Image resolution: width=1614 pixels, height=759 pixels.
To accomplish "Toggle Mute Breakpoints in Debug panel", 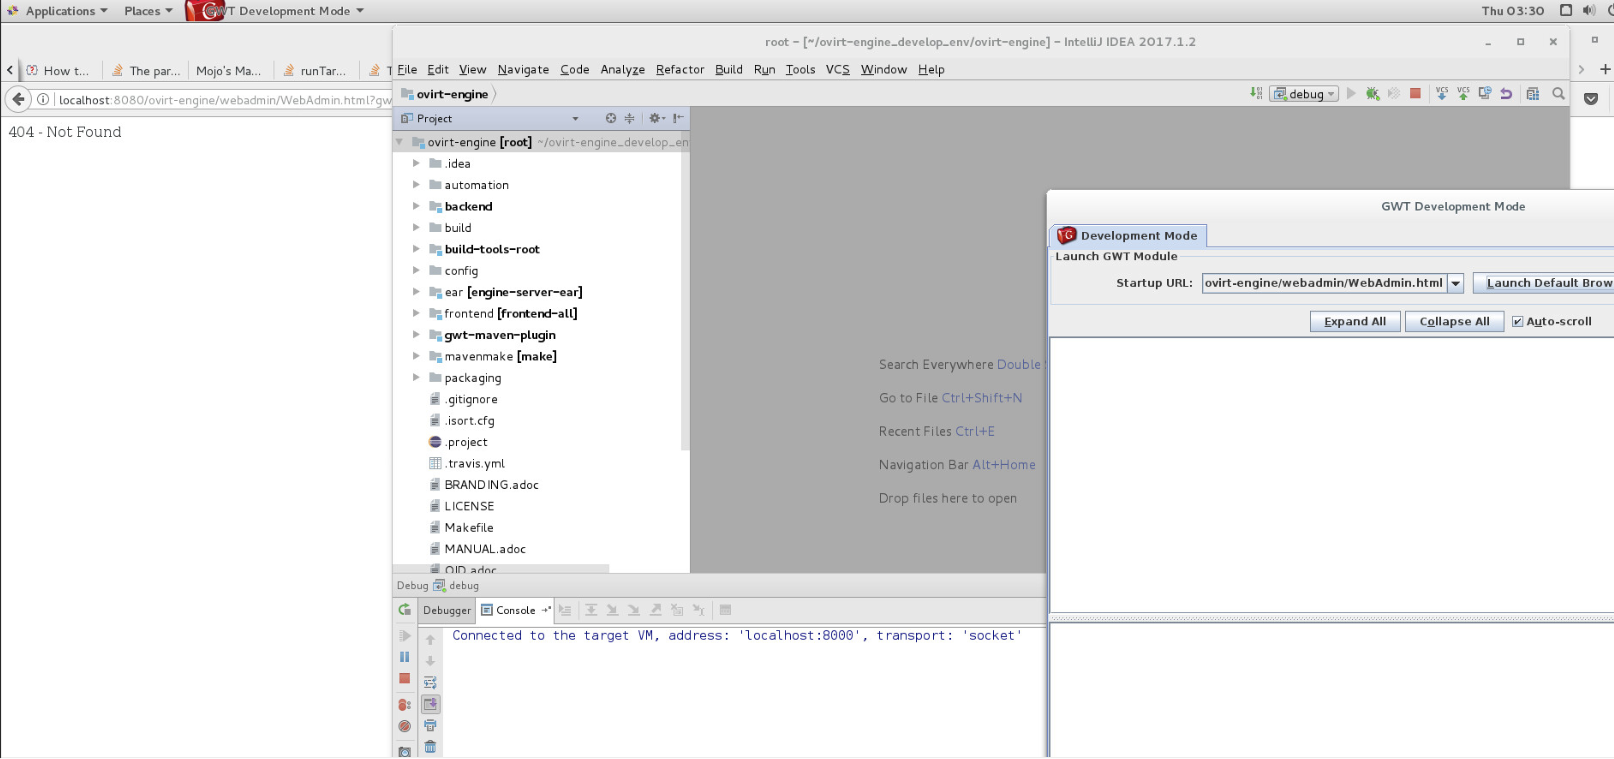I will (x=405, y=726).
